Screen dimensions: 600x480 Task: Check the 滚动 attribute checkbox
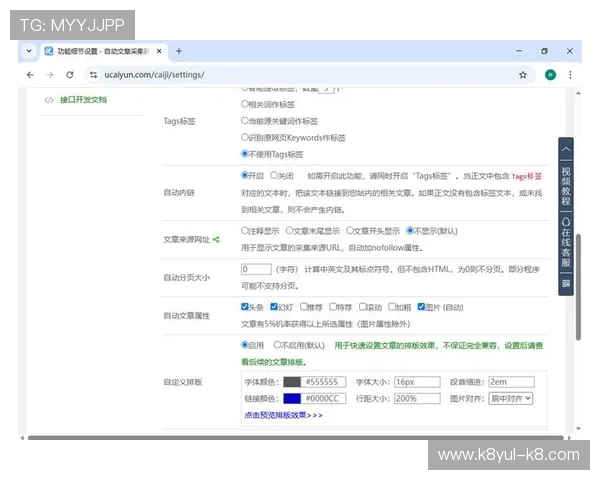[362, 307]
